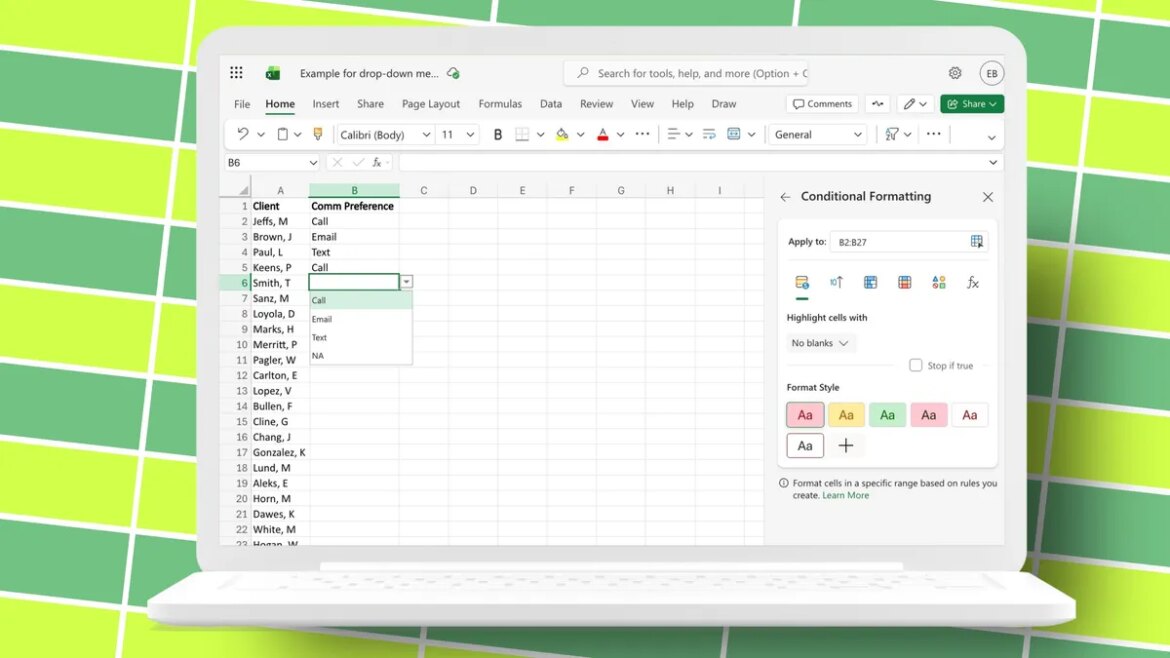Viewport: 1170px width, 658px height.
Task: Open the General number format dropdown
Action: click(817, 133)
